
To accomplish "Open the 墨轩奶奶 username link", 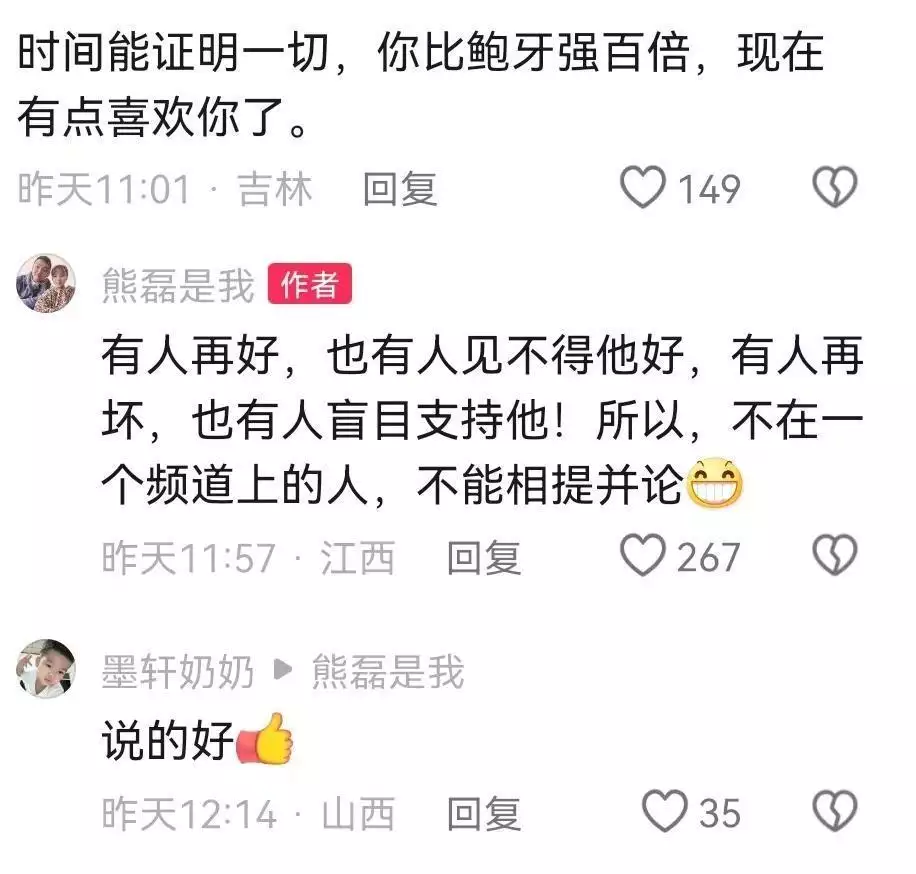I will click(x=178, y=671).
